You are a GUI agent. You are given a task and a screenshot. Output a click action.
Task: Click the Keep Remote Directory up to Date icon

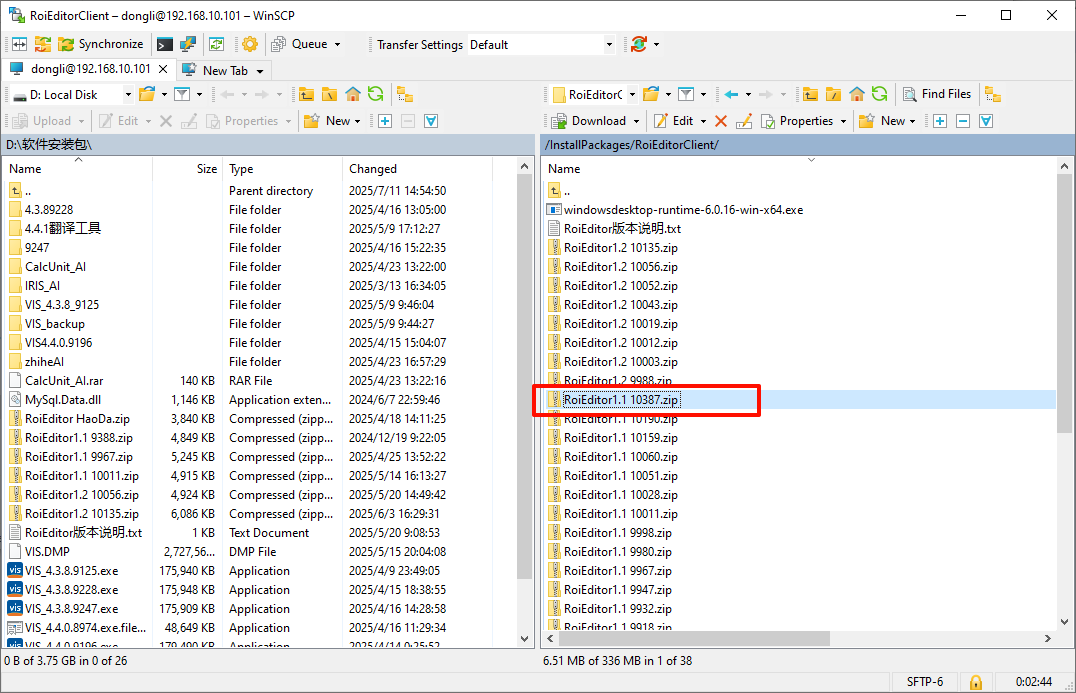tap(217, 45)
